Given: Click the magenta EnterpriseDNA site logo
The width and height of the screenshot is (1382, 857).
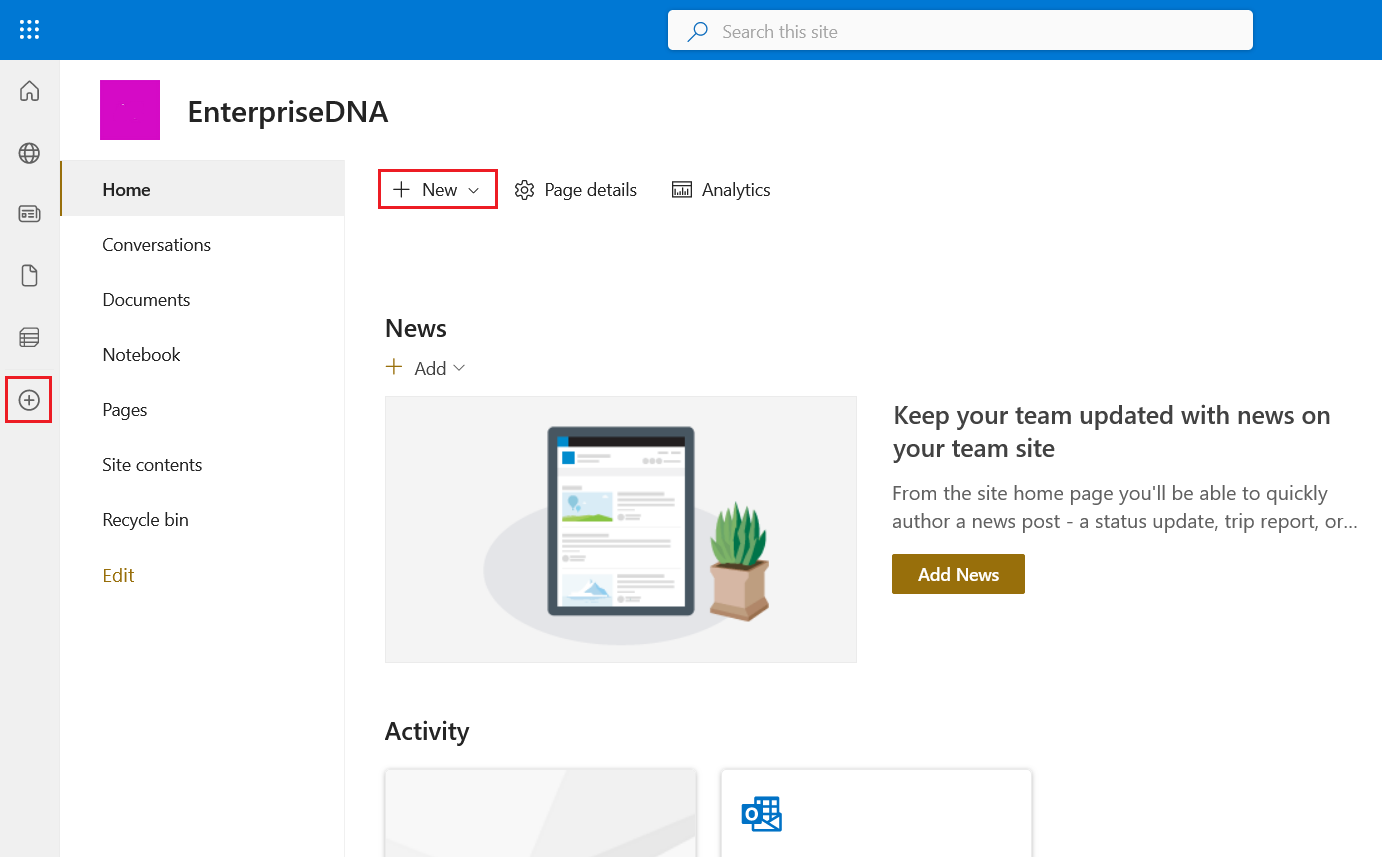Looking at the screenshot, I should (x=130, y=110).
